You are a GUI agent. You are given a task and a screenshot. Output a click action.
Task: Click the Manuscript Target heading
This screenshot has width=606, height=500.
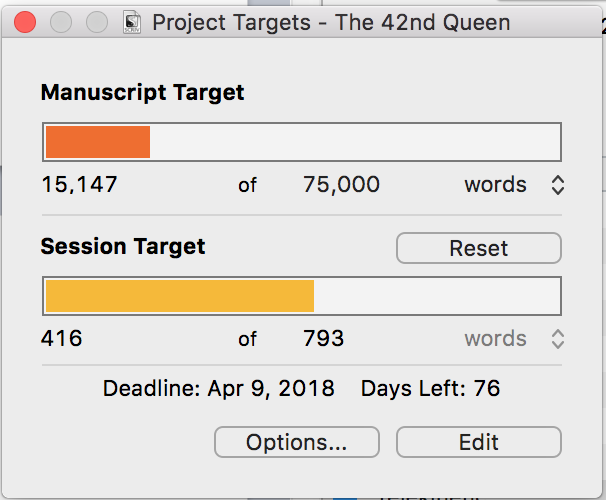142,93
